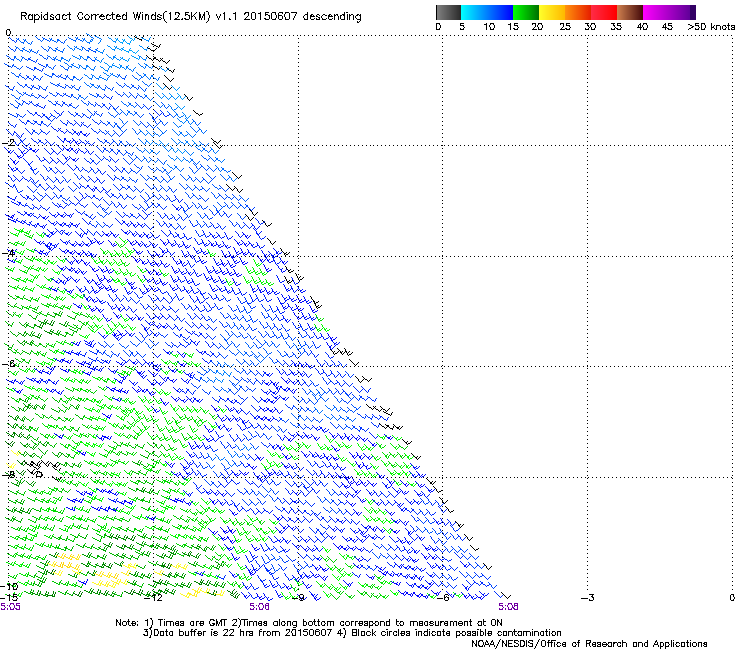Click the legend label '45' under color bar

click(x=667, y=27)
